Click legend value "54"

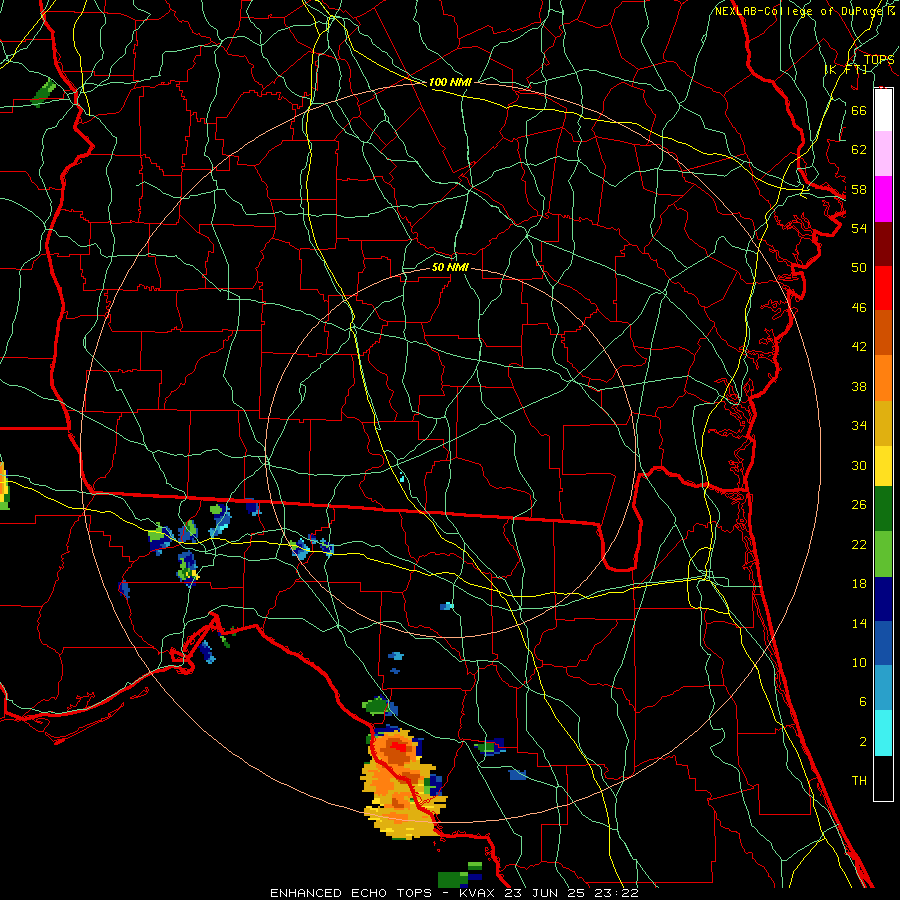(x=859, y=228)
